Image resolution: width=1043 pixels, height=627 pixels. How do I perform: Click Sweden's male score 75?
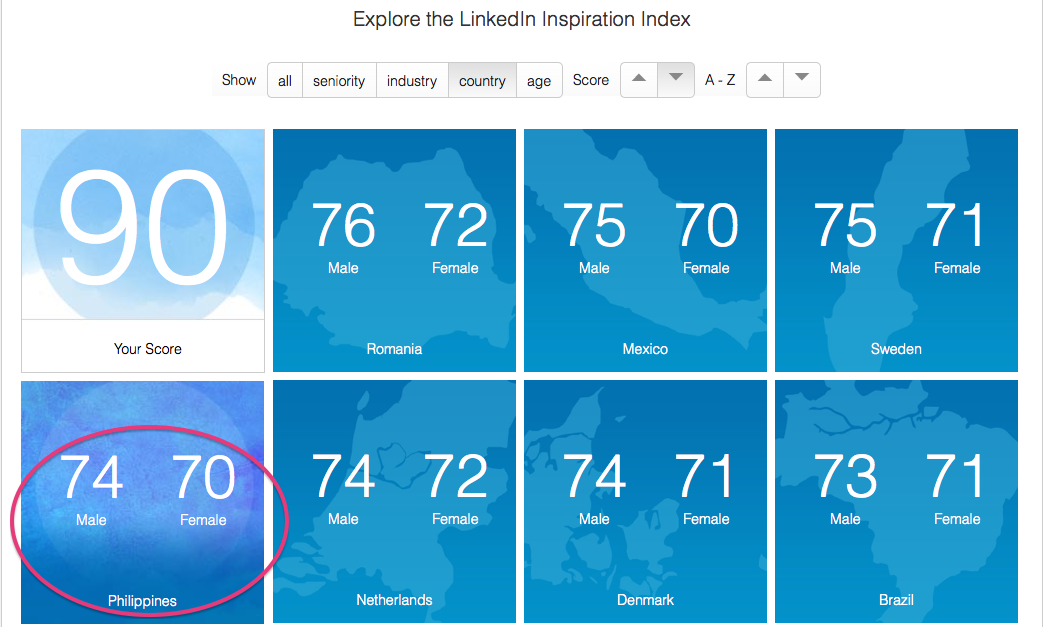[845, 225]
